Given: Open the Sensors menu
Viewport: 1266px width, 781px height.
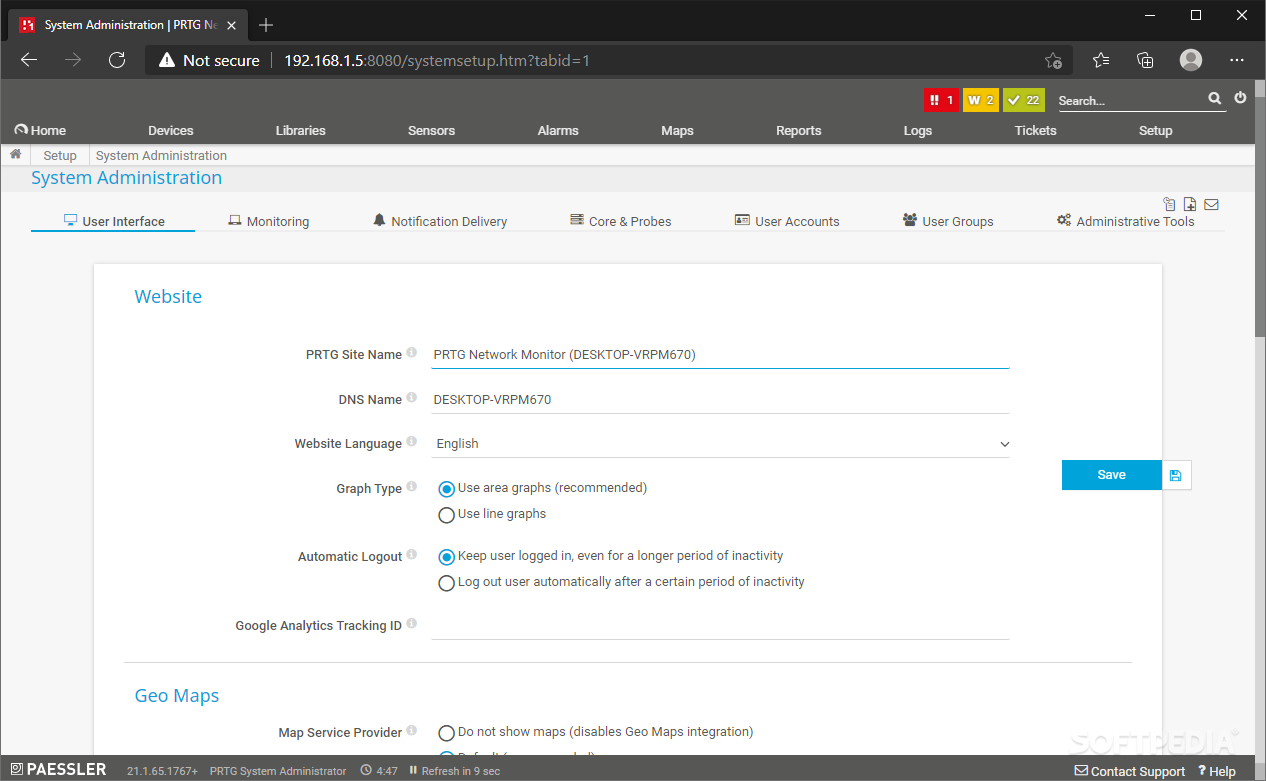Looking at the screenshot, I should tap(432, 130).
